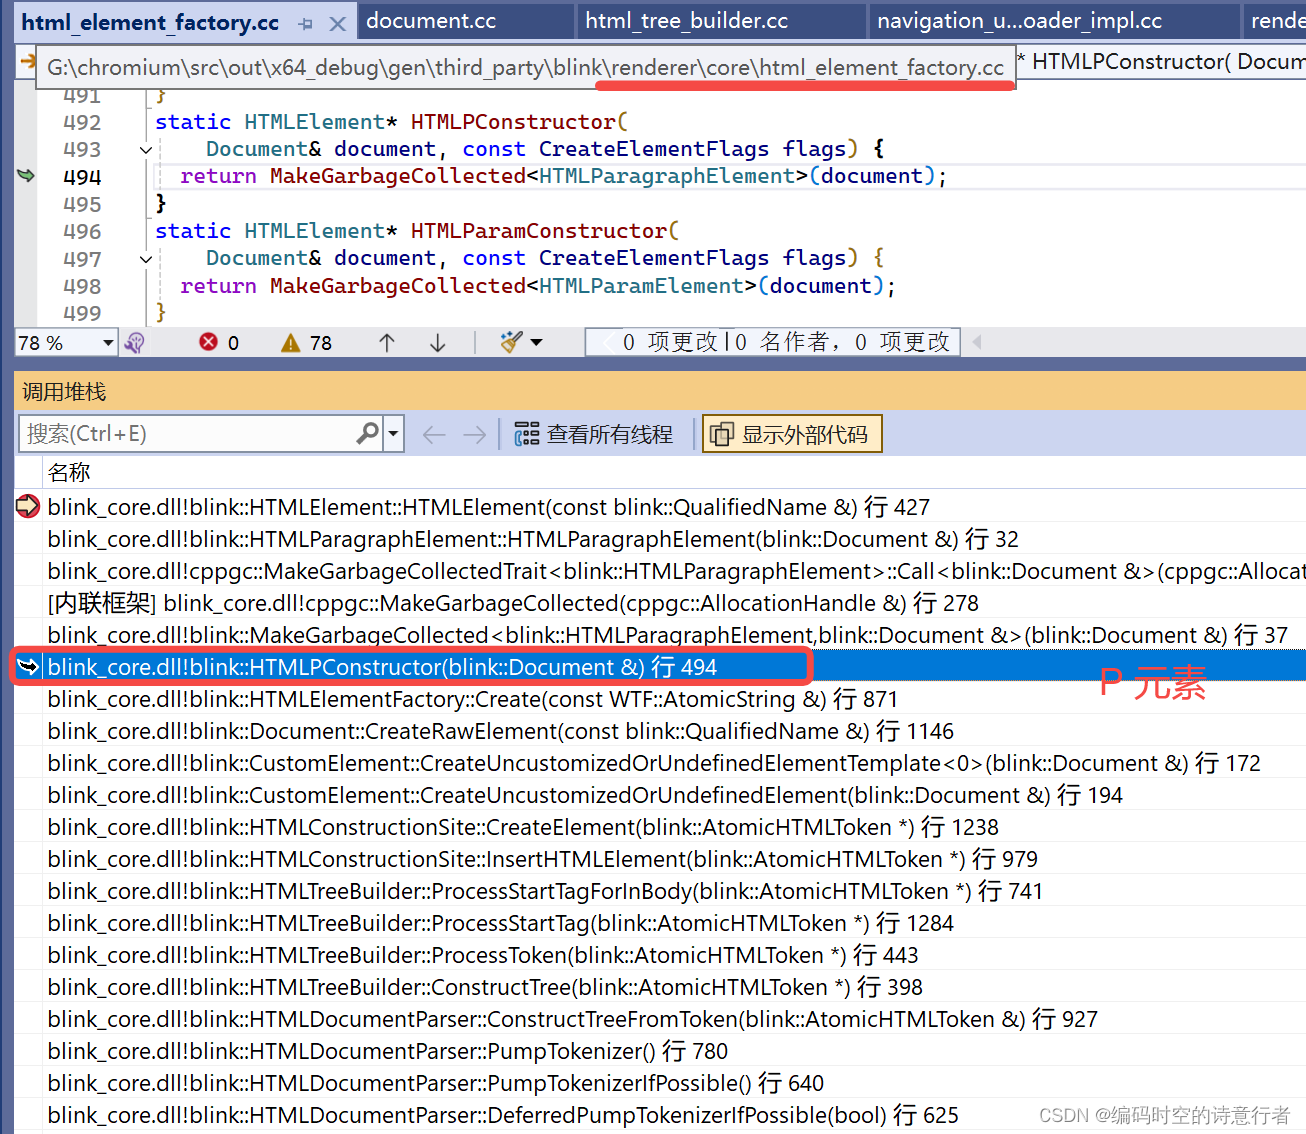This screenshot has height=1134, width=1306.
Task: Navigate forward in call stack search results
Action: click(475, 435)
